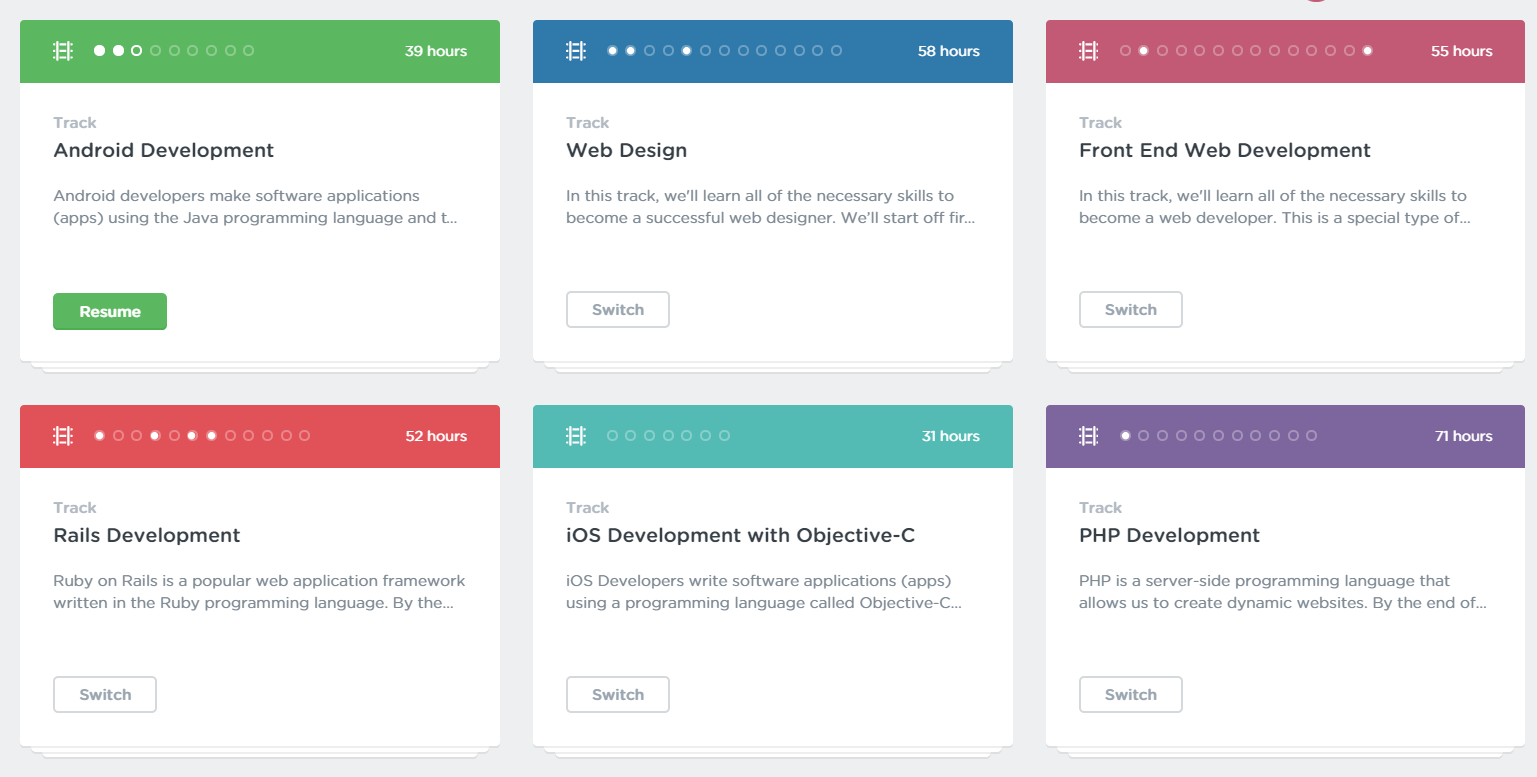
Task: Click the track icon on PHP Development header
Action: point(1089,436)
